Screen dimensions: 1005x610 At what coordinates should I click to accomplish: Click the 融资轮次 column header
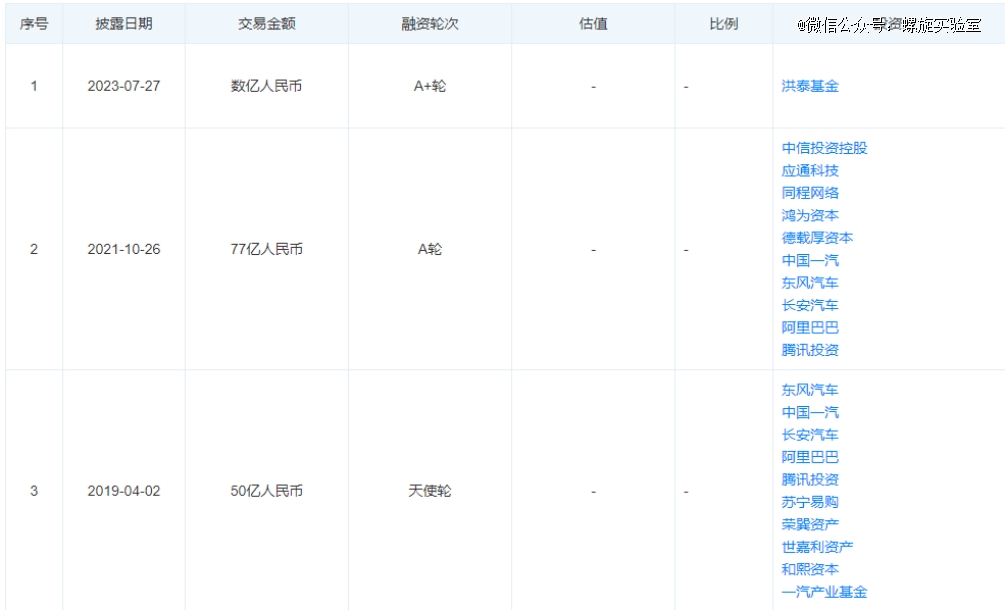(430, 24)
